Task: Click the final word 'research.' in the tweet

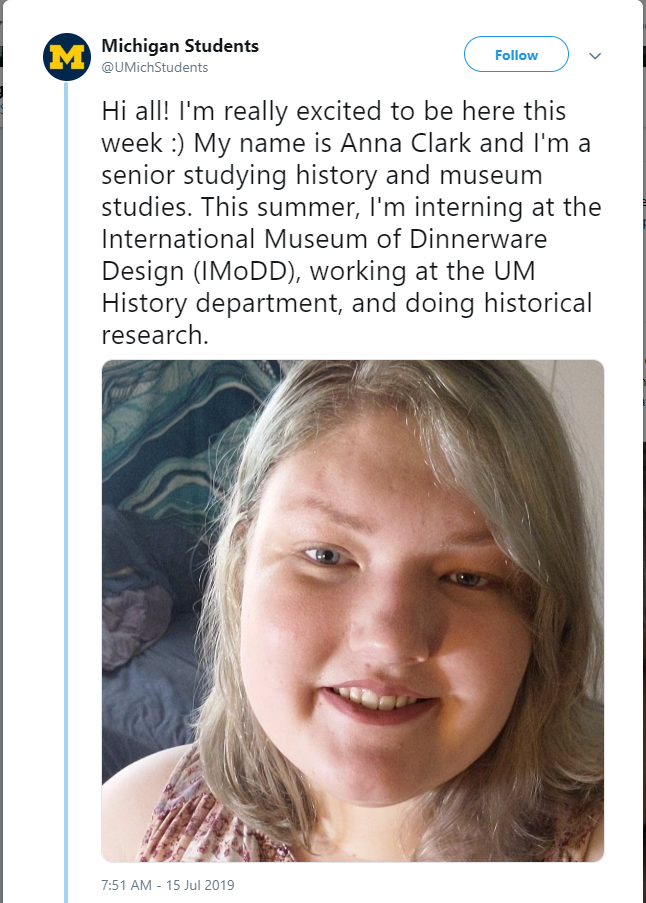Action: [x=155, y=335]
